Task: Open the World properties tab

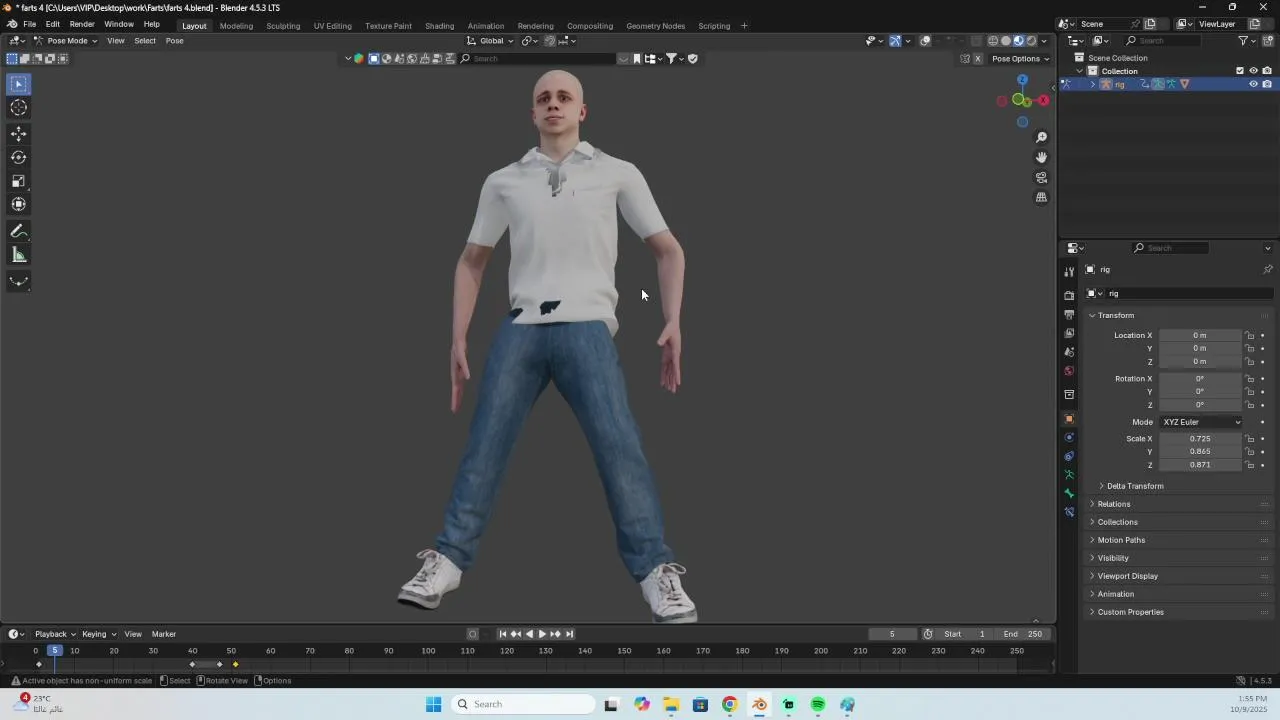Action: tap(1069, 371)
